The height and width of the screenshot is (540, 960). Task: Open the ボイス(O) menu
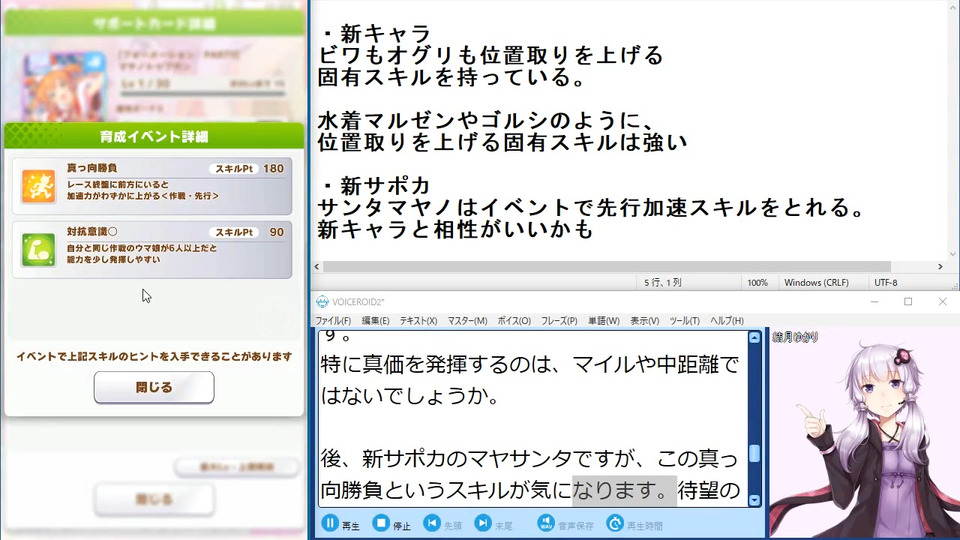point(514,321)
